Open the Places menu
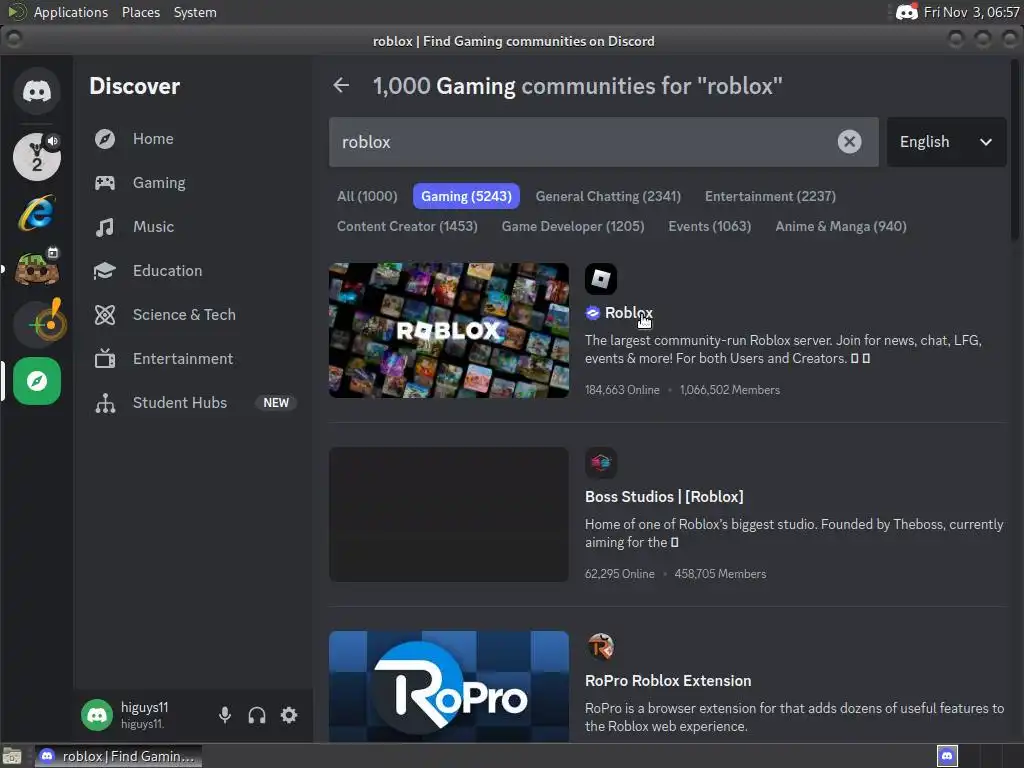 [x=140, y=12]
